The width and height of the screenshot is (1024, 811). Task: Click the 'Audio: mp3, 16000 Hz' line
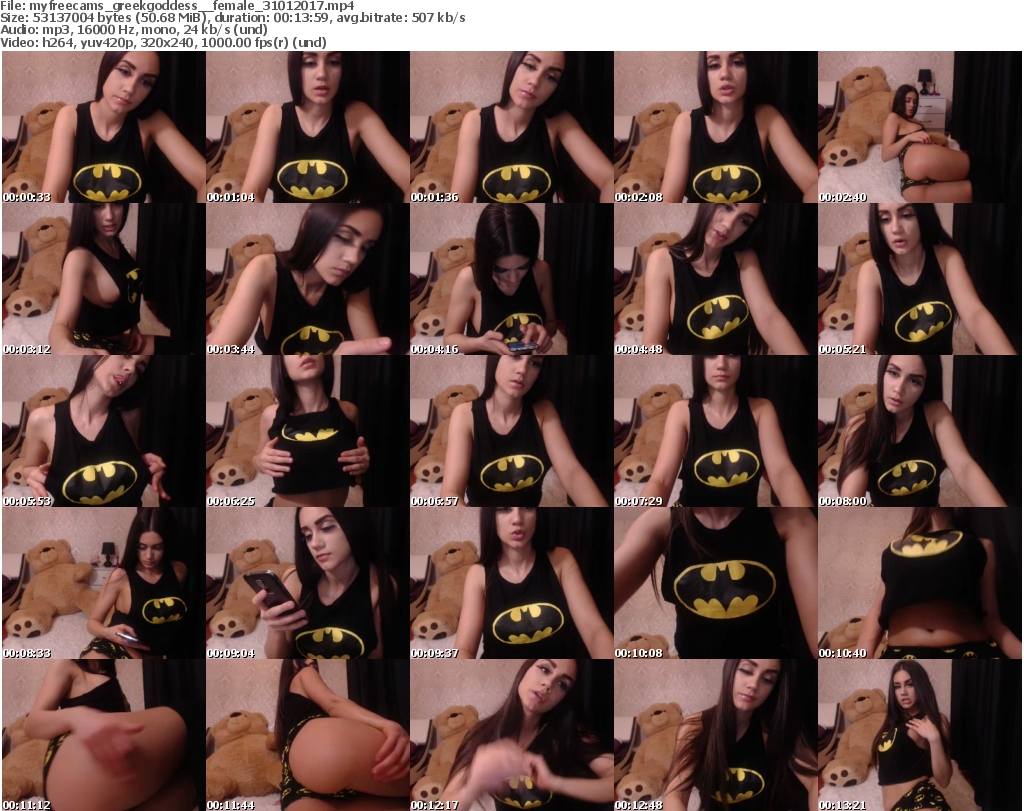(x=134, y=29)
